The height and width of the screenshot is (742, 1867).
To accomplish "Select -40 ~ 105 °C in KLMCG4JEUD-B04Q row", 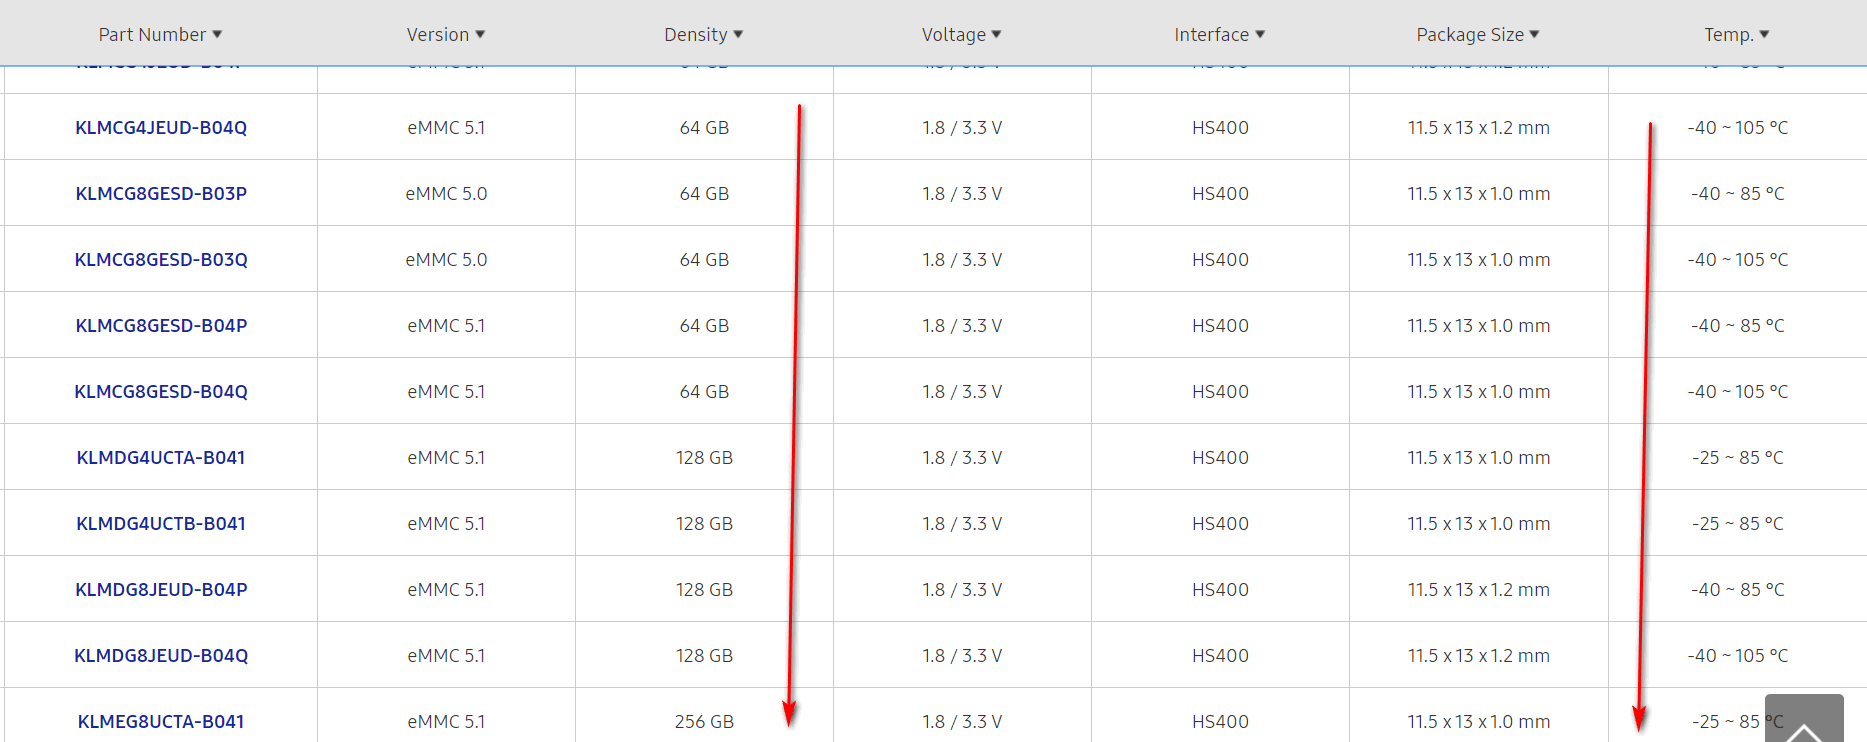I will (1738, 128).
